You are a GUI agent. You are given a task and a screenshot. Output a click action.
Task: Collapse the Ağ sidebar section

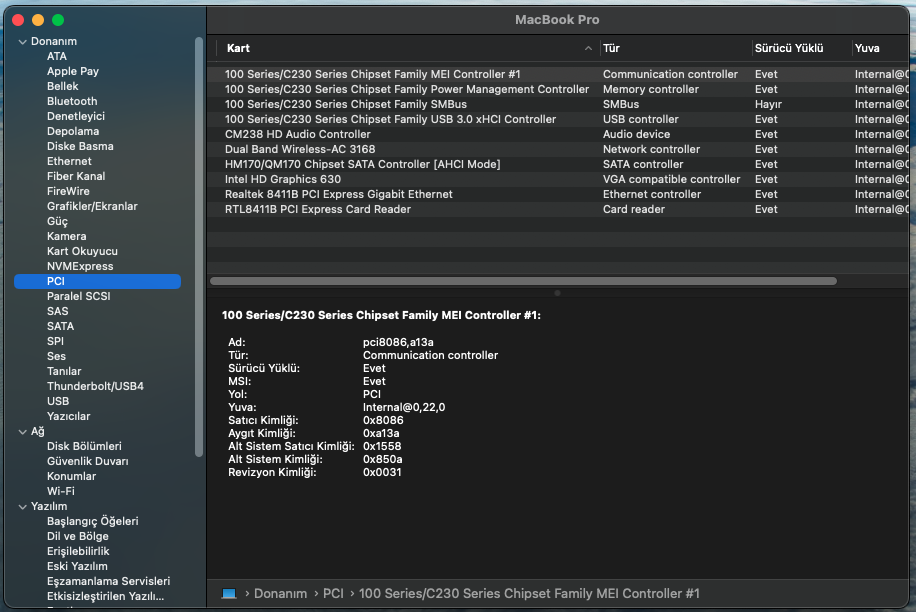22,432
